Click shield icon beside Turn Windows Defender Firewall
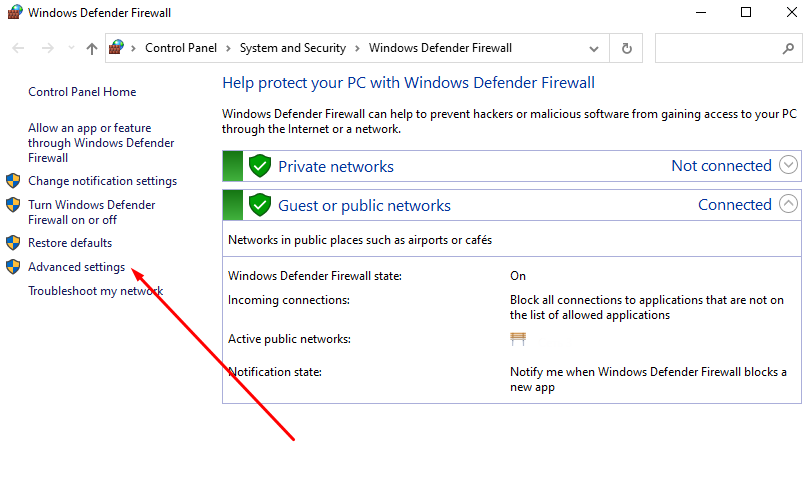The width and height of the screenshot is (810, 481). click(x=13, y=205)
